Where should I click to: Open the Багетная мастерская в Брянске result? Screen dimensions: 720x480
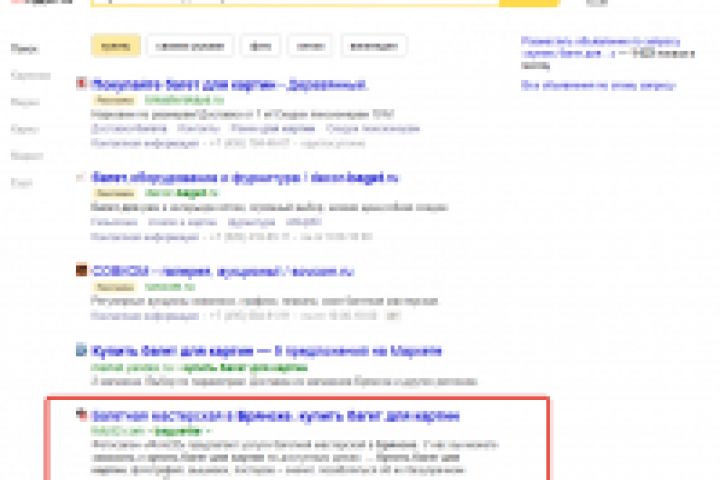[x=276, y=416]
